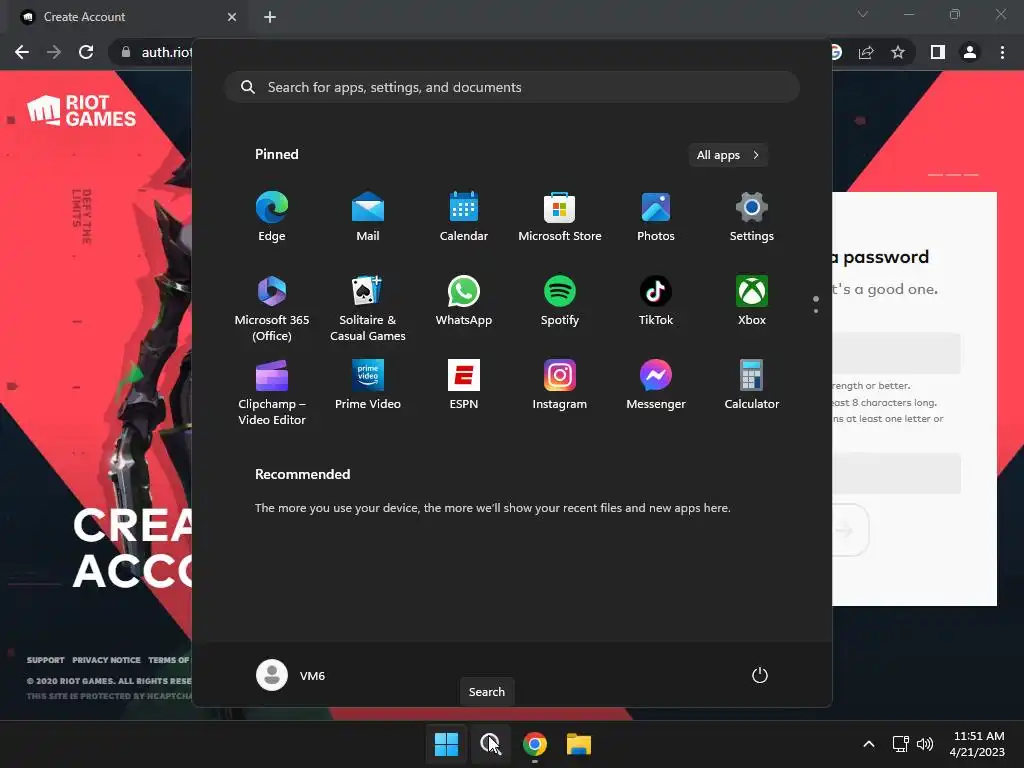Open the Support footer link

46,660
